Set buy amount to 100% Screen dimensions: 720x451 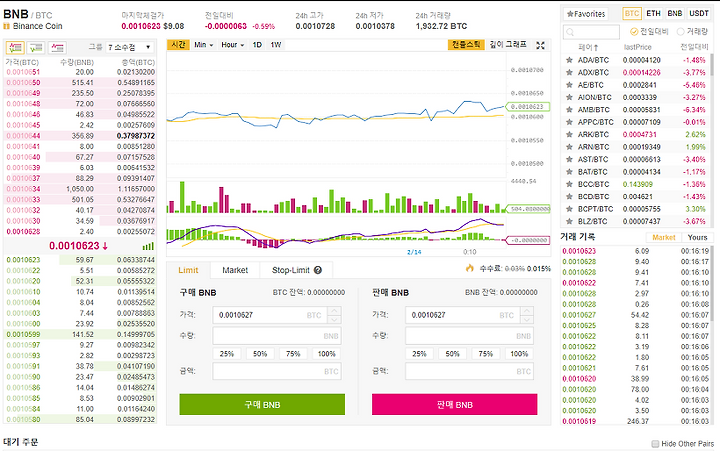pos(326,354)
